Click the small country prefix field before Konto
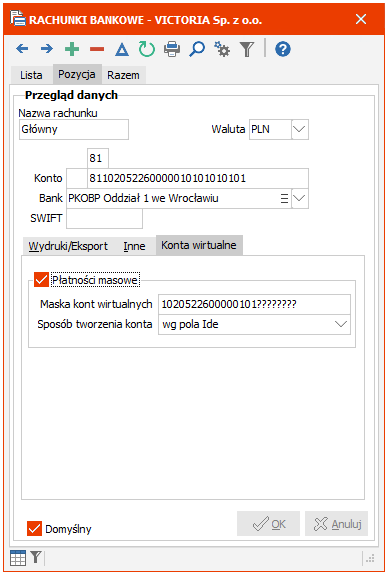The height and width of the screenshot is (575, 387). [77, 179]
